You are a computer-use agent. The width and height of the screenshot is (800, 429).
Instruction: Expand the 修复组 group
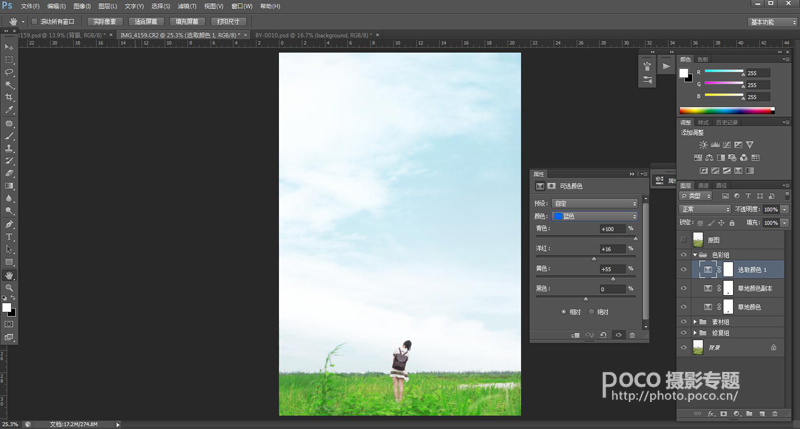(x=695, y=333)
